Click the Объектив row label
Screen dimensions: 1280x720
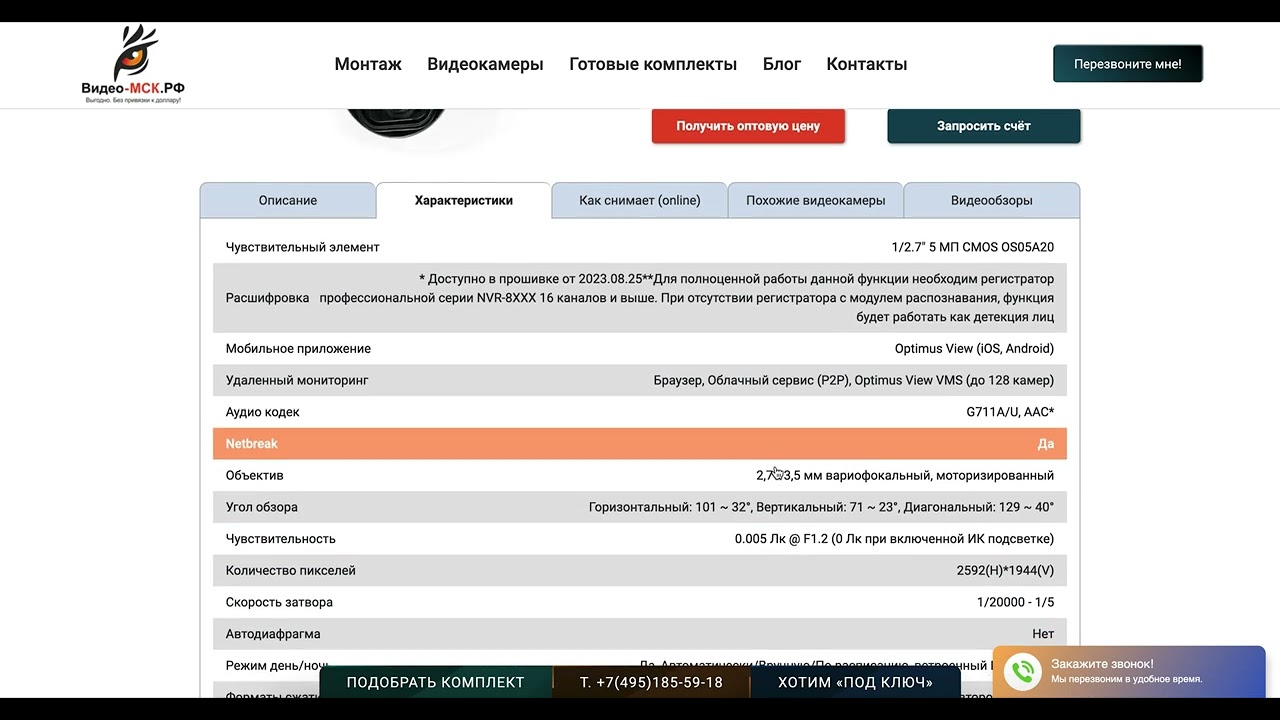click(x=255, y=475)
